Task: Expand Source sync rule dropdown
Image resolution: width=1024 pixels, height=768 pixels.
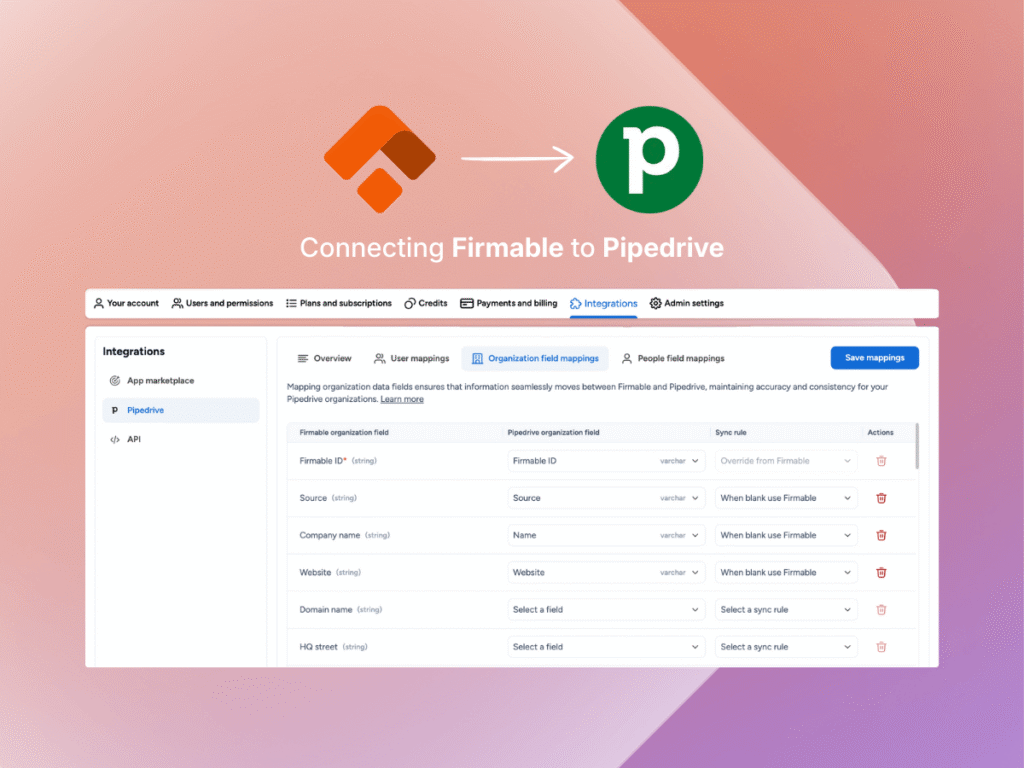Action: 786,498
